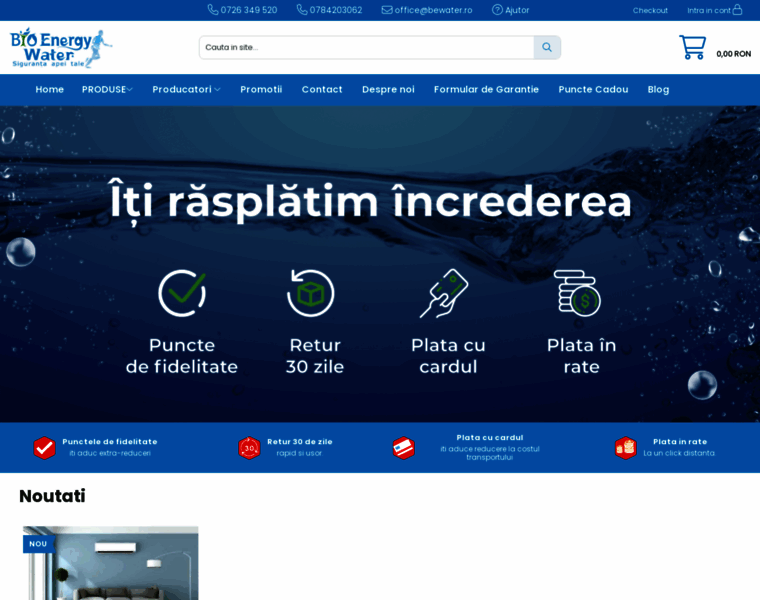Click Retur 30 de zile text
The height and width of the screenshot is (600, 760).
point(300,442)
